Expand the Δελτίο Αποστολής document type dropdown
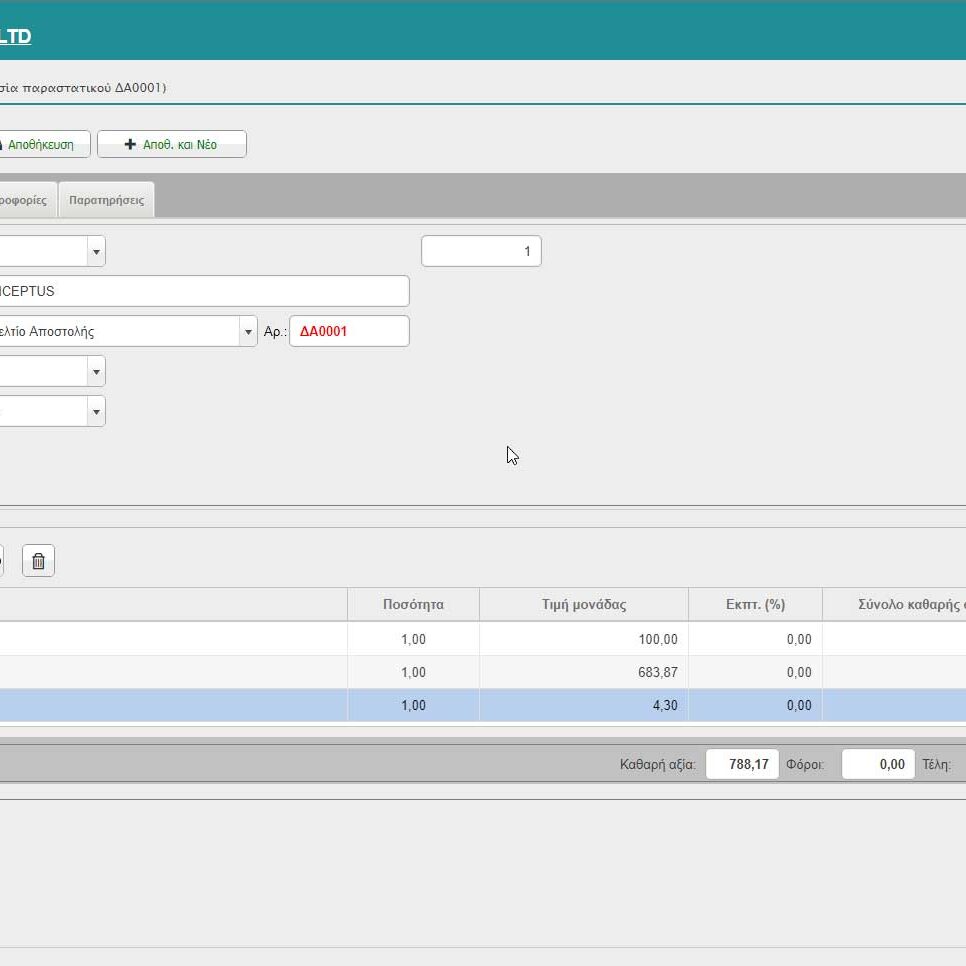Viewport: 966px width, 966px height. coord(247,331)
